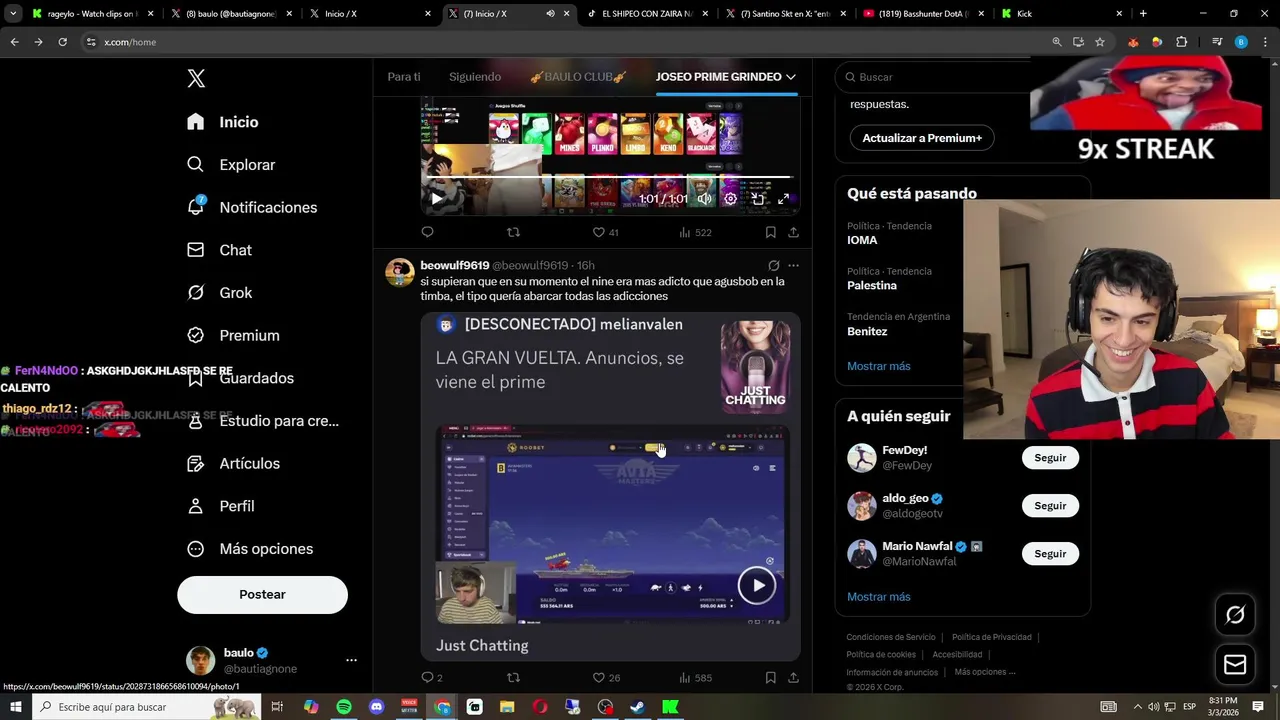Switch to Siguiendo tab
This screenshot has height=720, width=1280.
pyautogui.click(x=475, y=77)
